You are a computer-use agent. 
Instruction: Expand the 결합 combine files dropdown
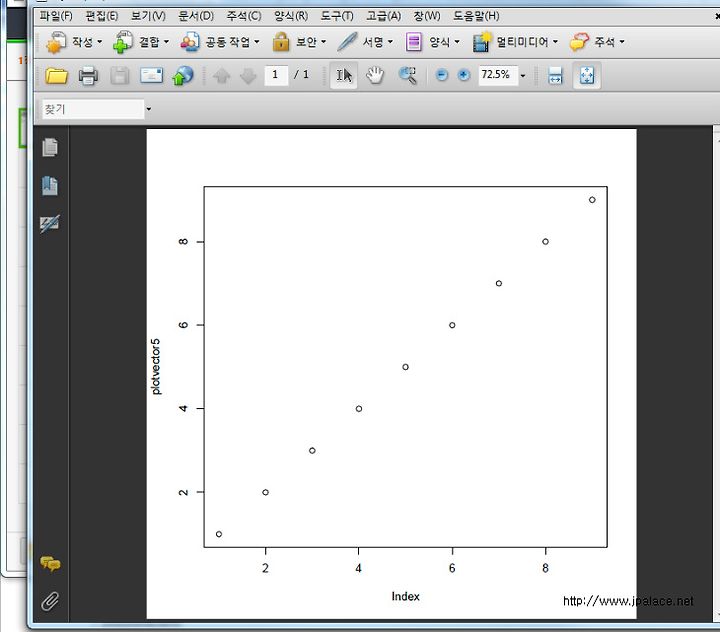(x=166, y=42)
